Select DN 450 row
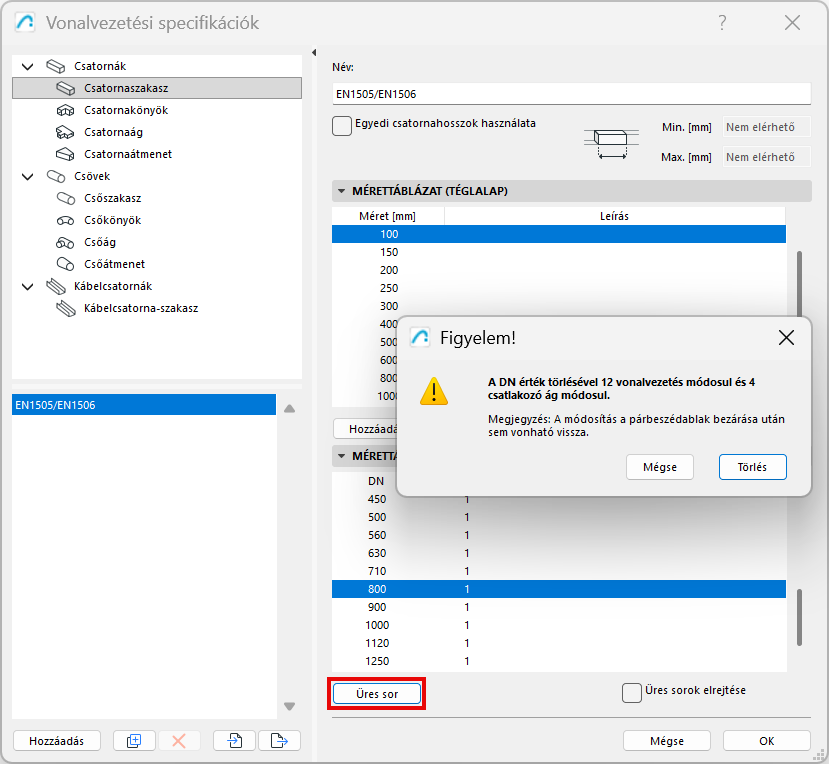This screenshot has width=829, height=764. 559,501
